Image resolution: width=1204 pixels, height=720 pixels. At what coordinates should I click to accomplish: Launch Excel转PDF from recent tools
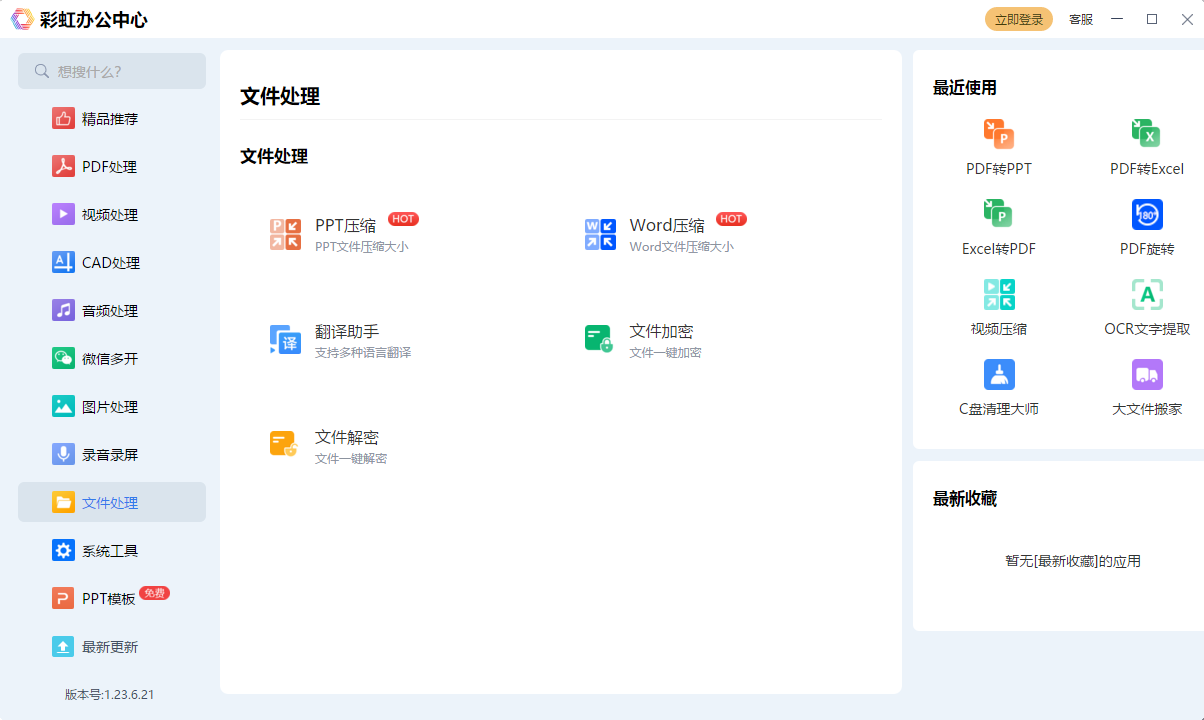(x=997, y=225)
